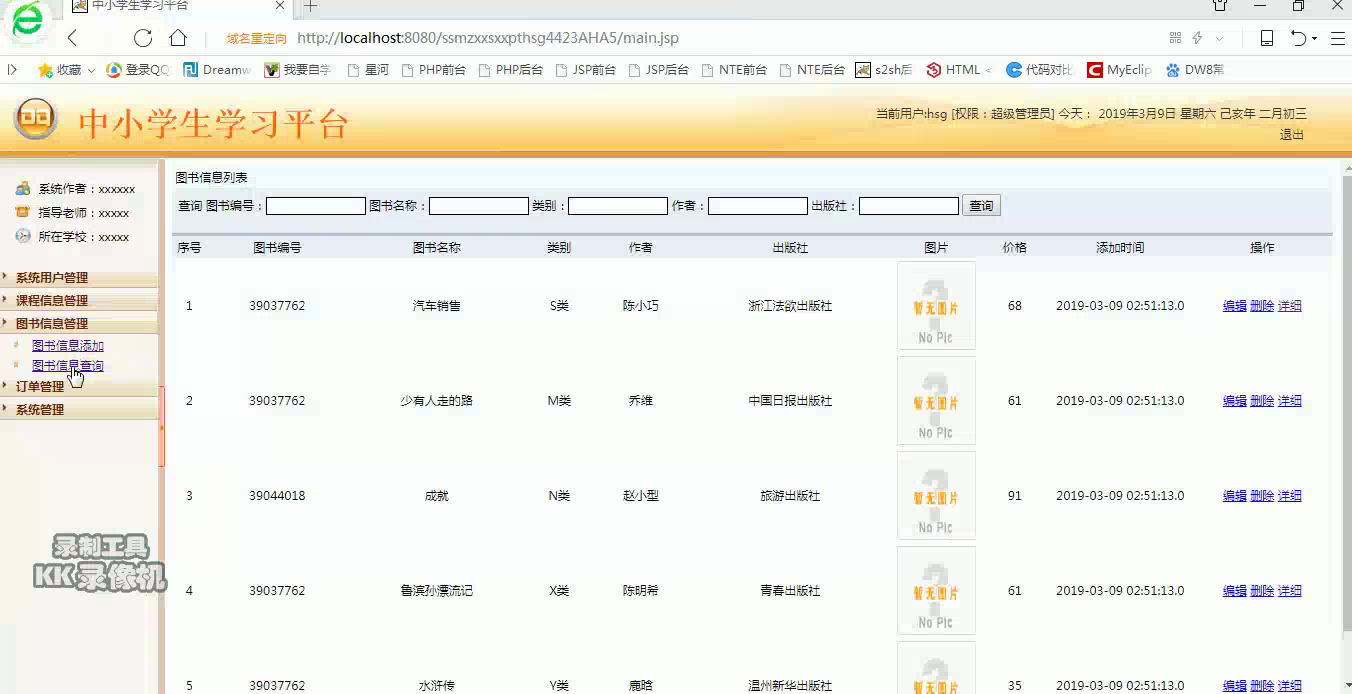Click the 查询 search button

pyautogui.click(x=981, y=206)
